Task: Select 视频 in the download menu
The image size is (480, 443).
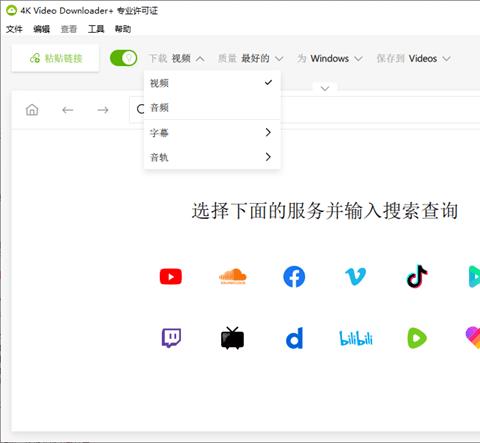Action: tap(212, 83)
